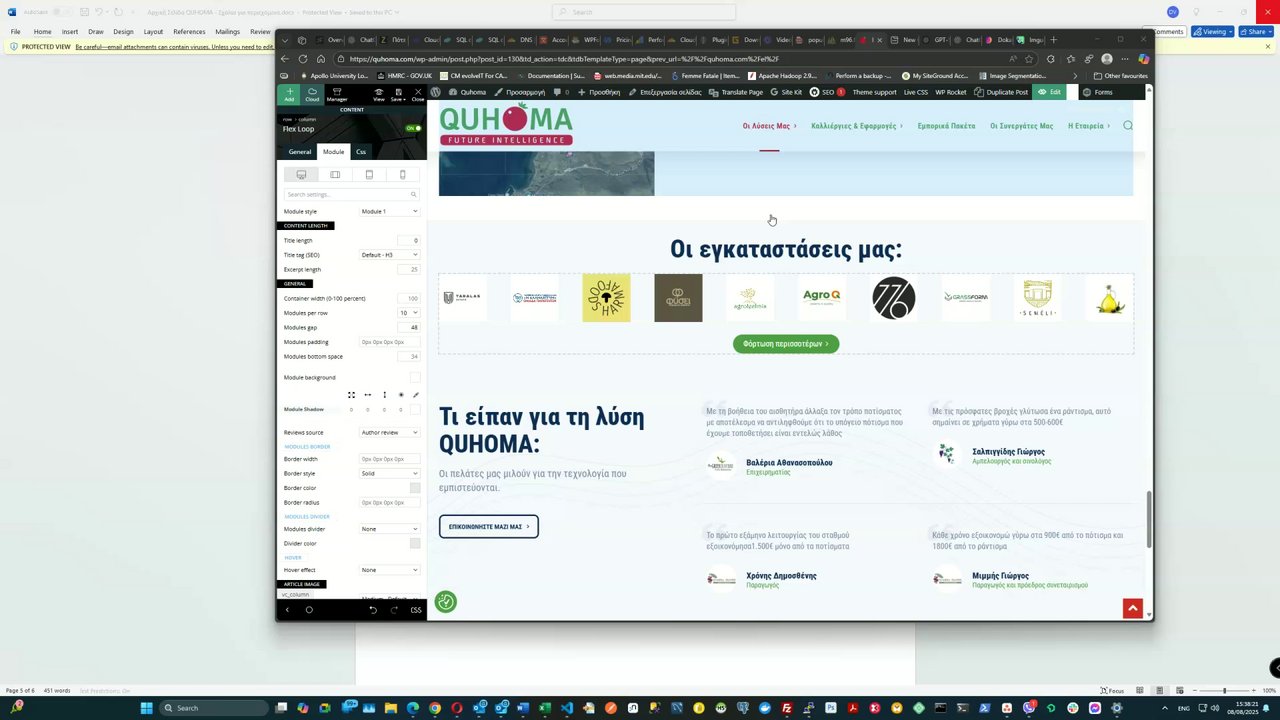
Task: Click the Windows taskbar search box
Action: coord(213,708)
